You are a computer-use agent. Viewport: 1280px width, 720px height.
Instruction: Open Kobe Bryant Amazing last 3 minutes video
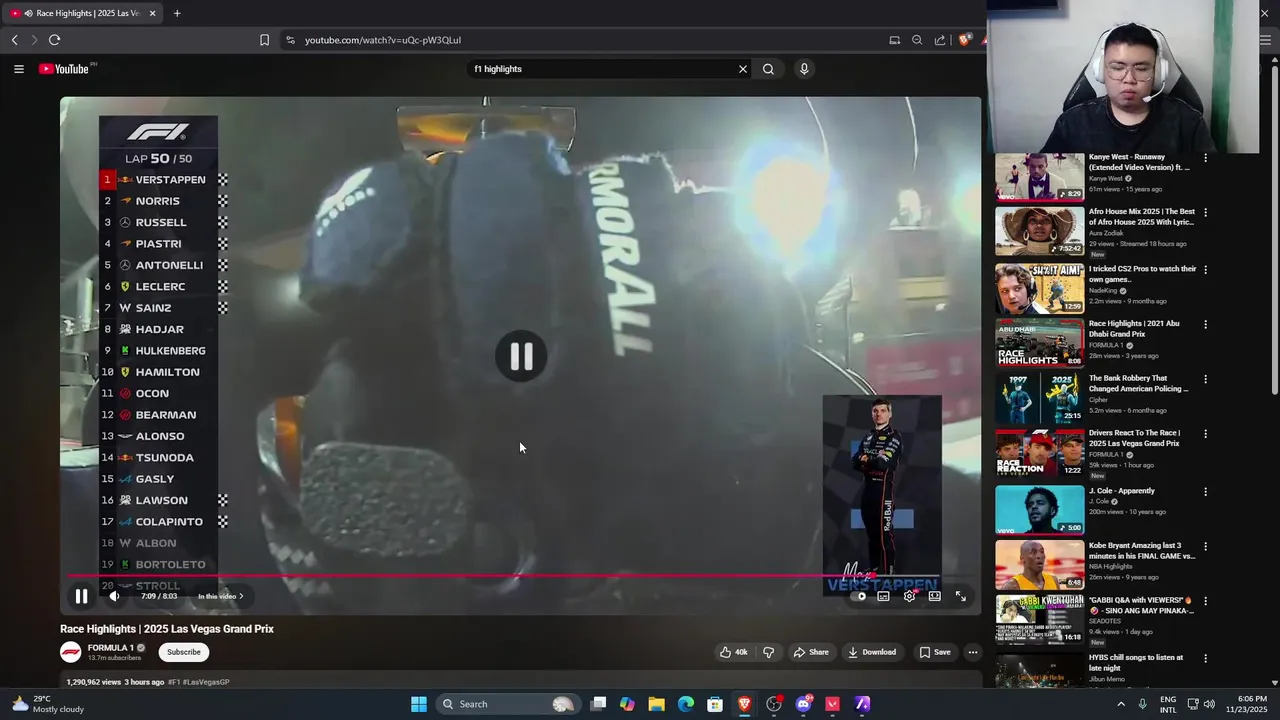(1039, 564)
